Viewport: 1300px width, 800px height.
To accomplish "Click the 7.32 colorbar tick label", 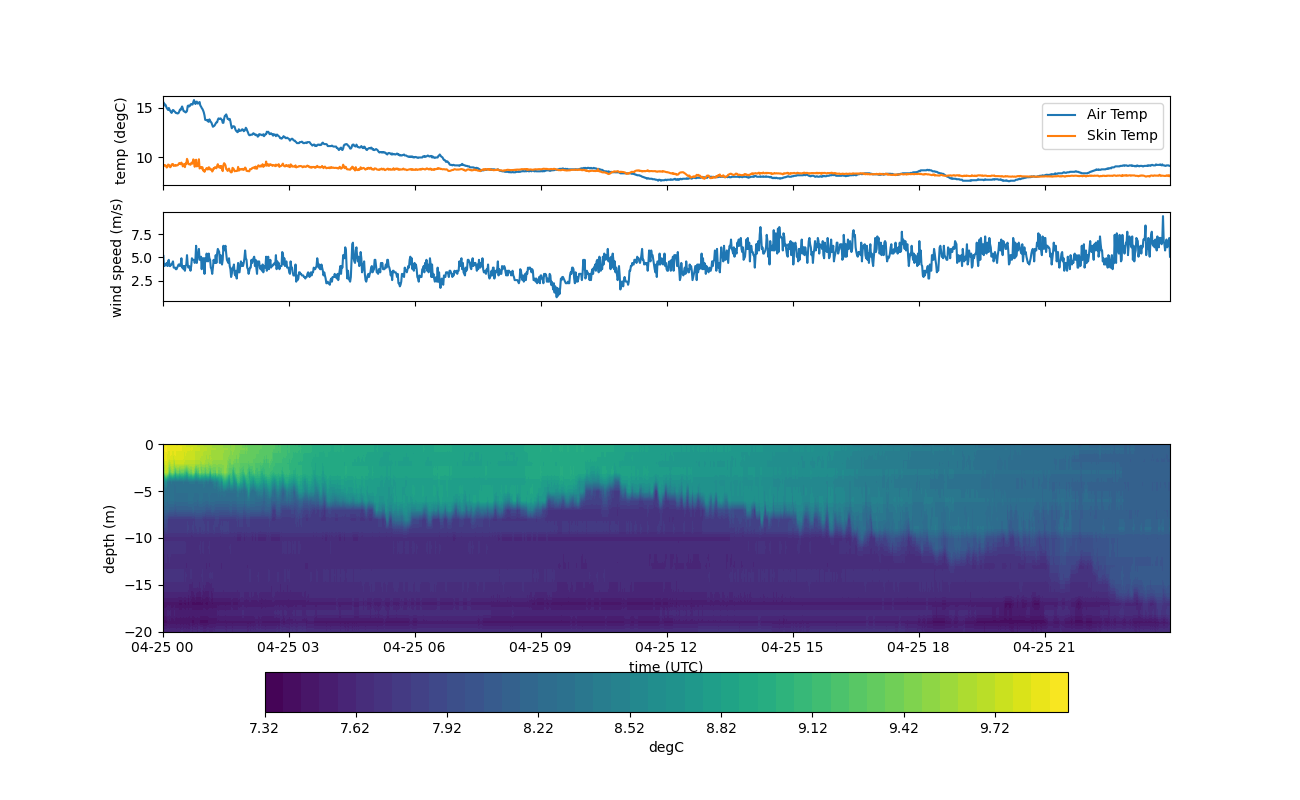I will click(x=264, y=728).
